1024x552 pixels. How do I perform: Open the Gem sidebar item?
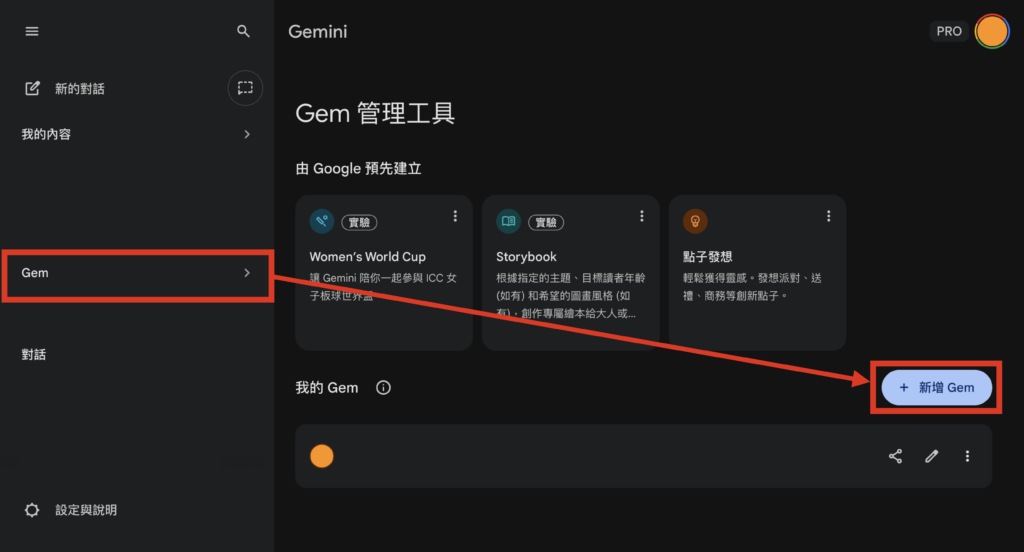137,273
